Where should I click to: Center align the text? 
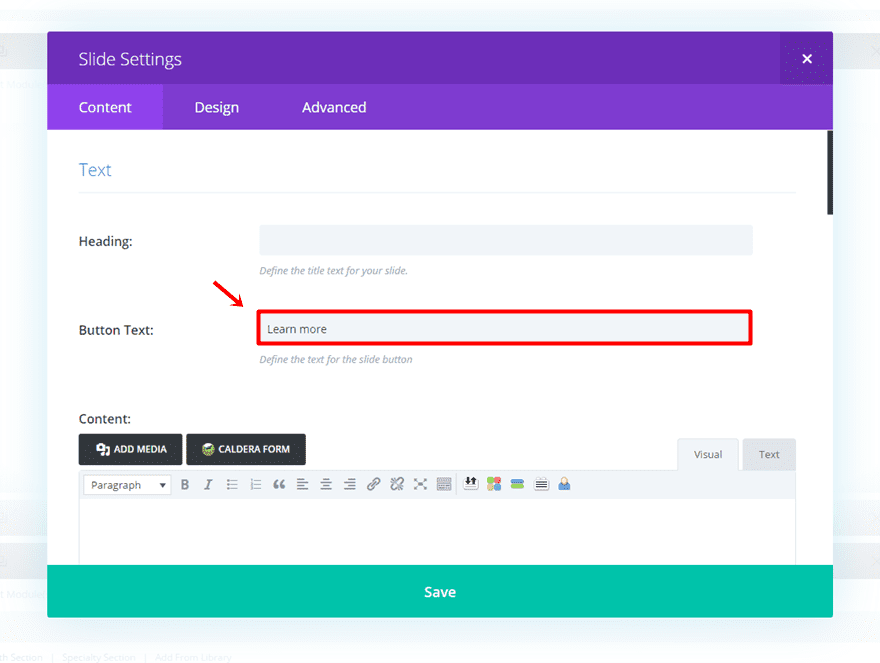pos(326,485)
